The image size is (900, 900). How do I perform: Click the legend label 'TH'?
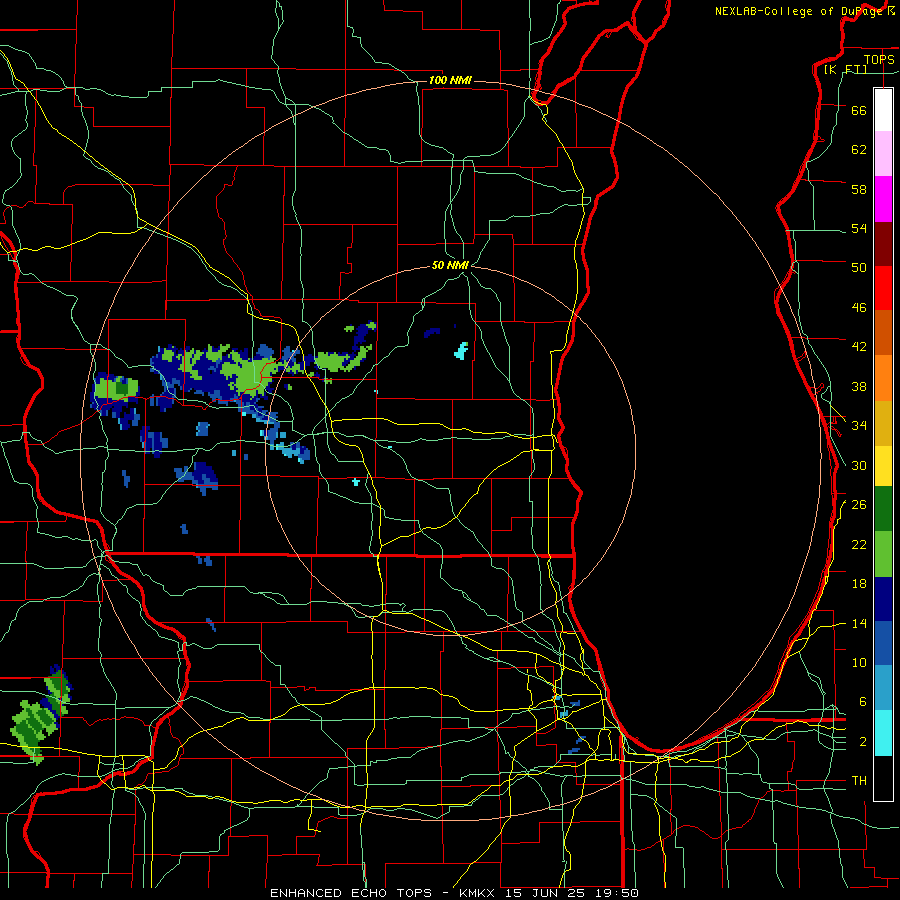point(859,780)
